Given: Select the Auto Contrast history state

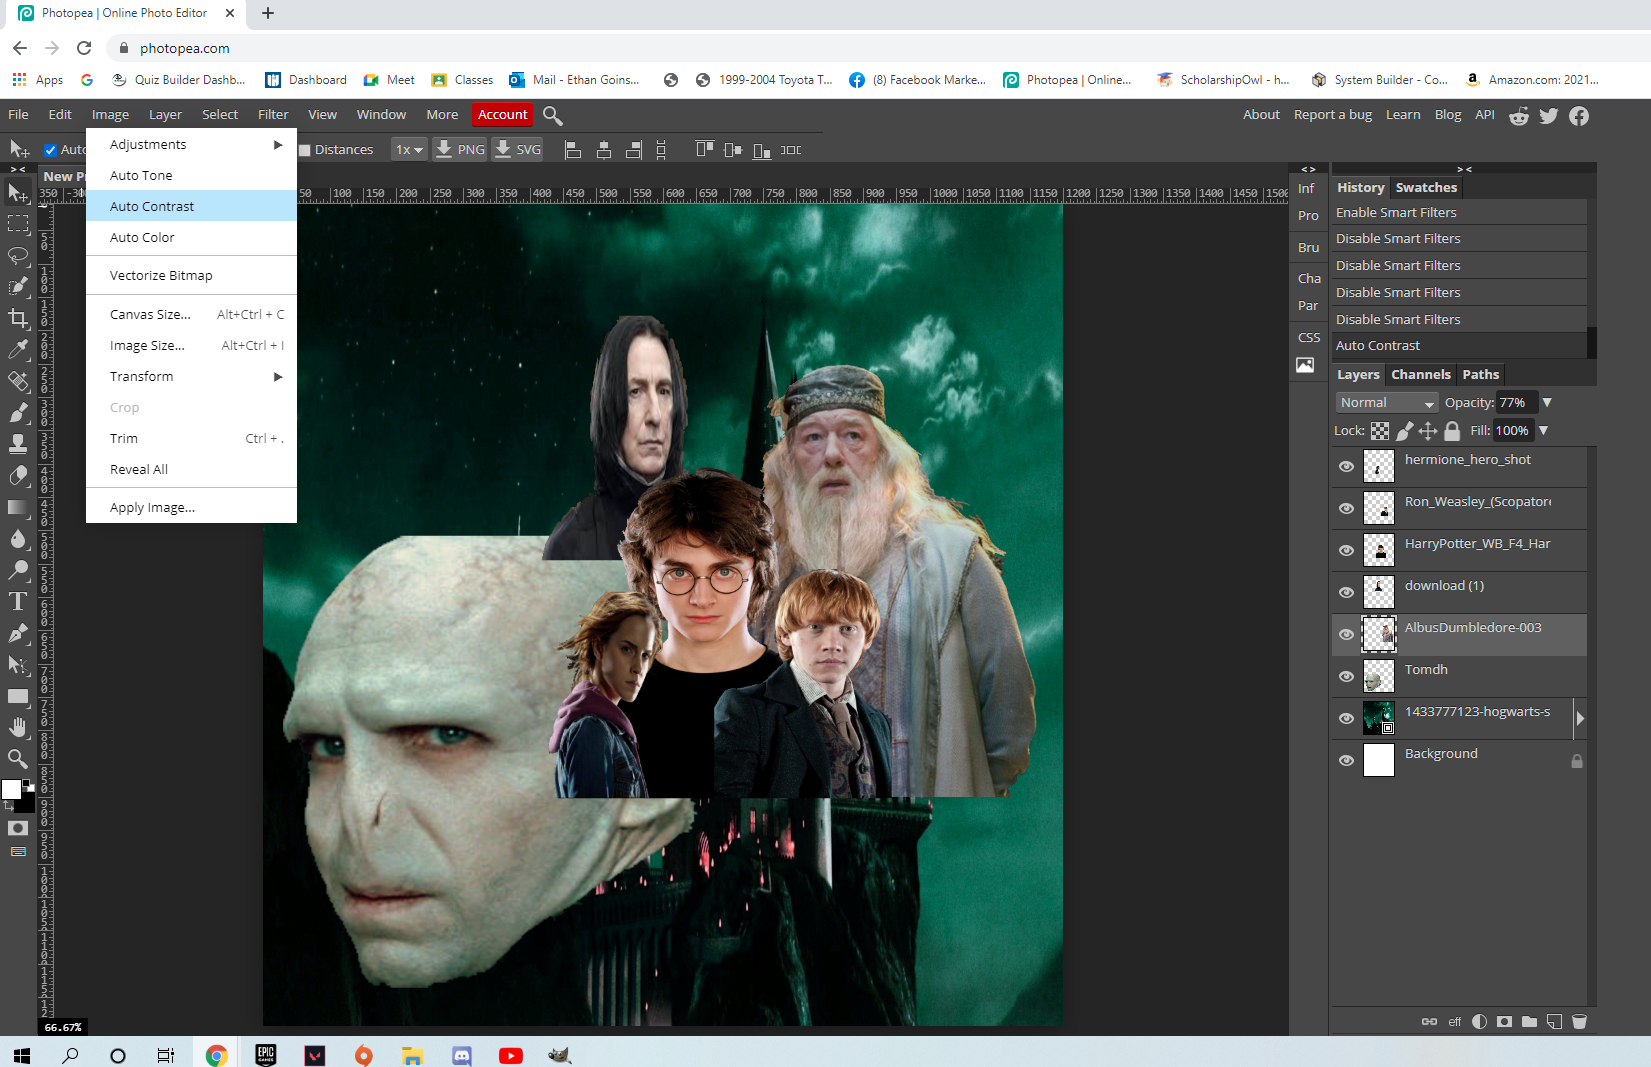Looking at the screenshot, I should click(1459, 346).
